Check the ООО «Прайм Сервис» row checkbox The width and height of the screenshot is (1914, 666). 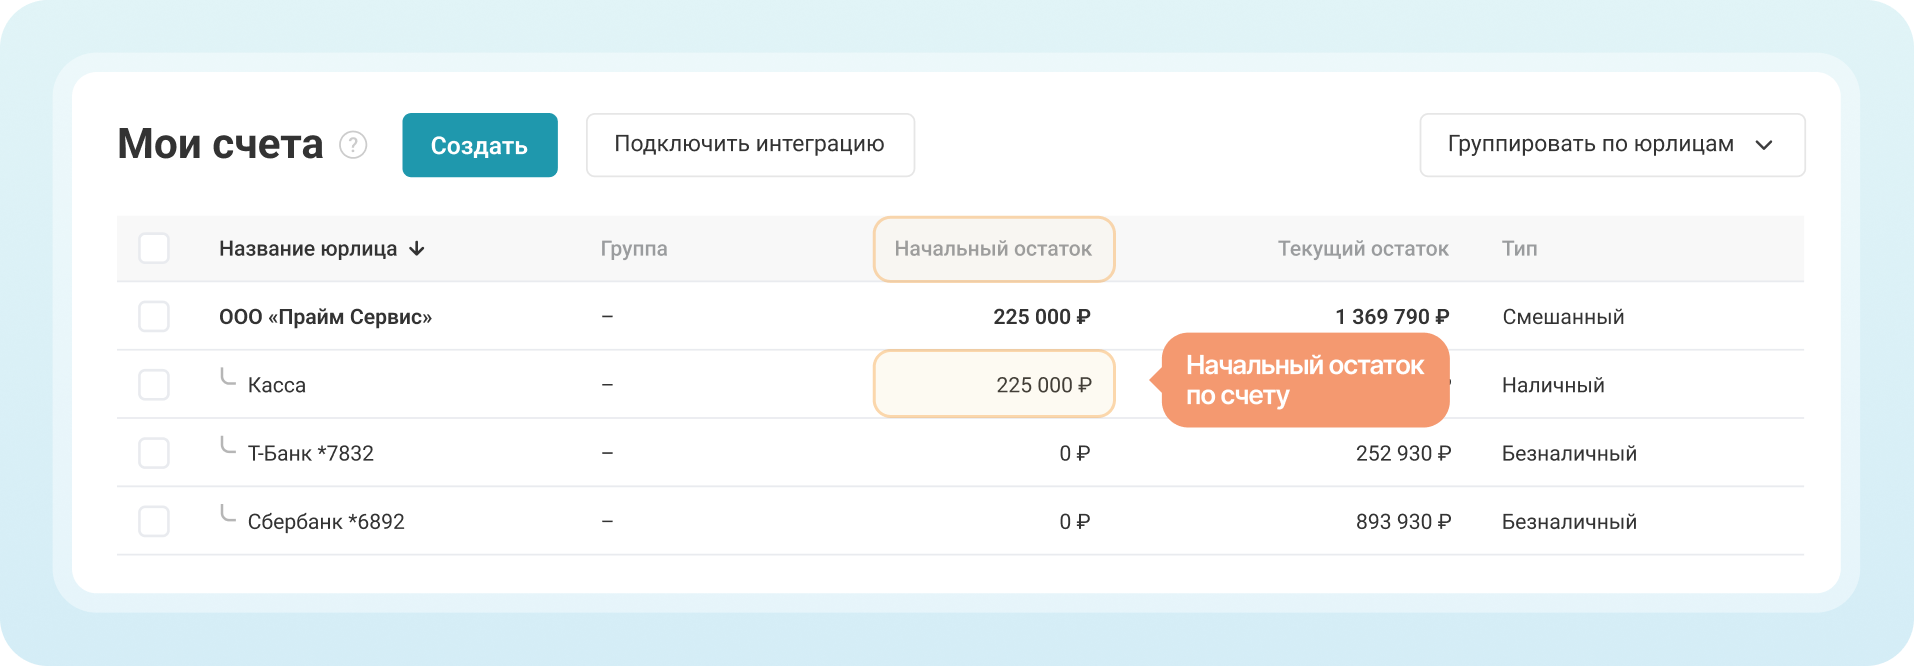(x=154, y=316)
